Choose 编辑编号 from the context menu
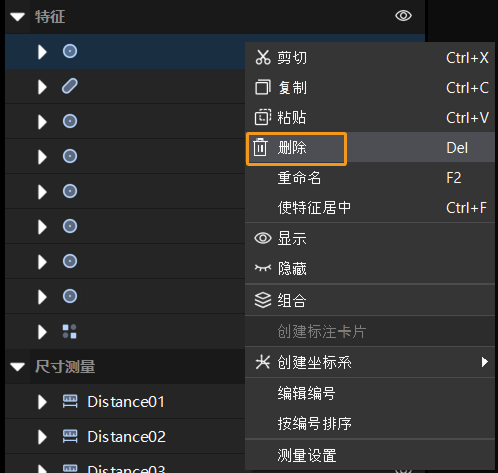 [370, 393]
